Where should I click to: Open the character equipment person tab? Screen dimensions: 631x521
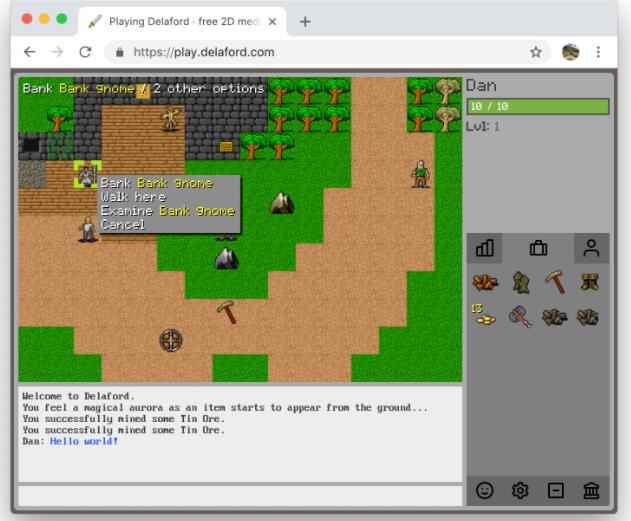coord(591,248)
